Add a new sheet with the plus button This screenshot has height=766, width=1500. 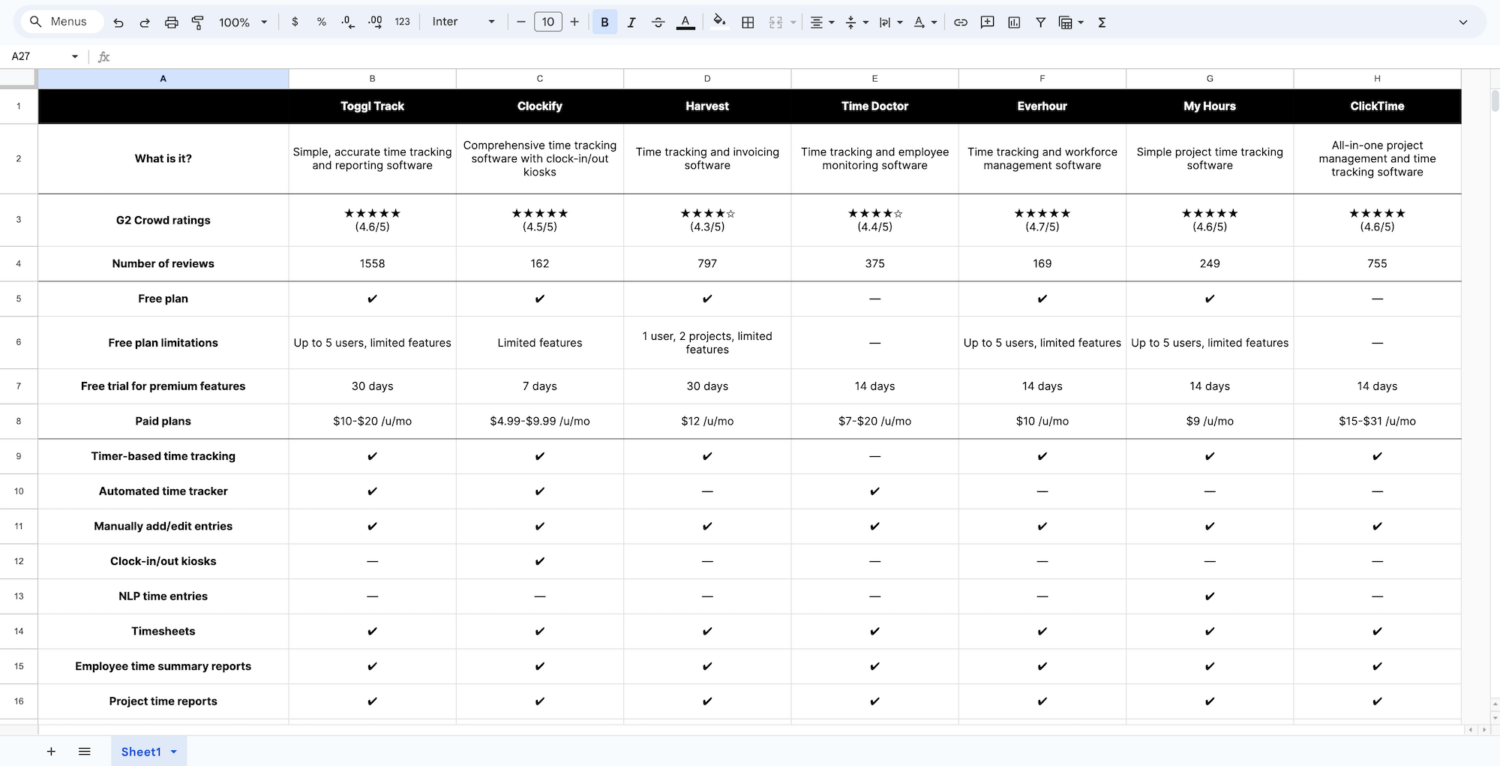(x=51, y=751)
